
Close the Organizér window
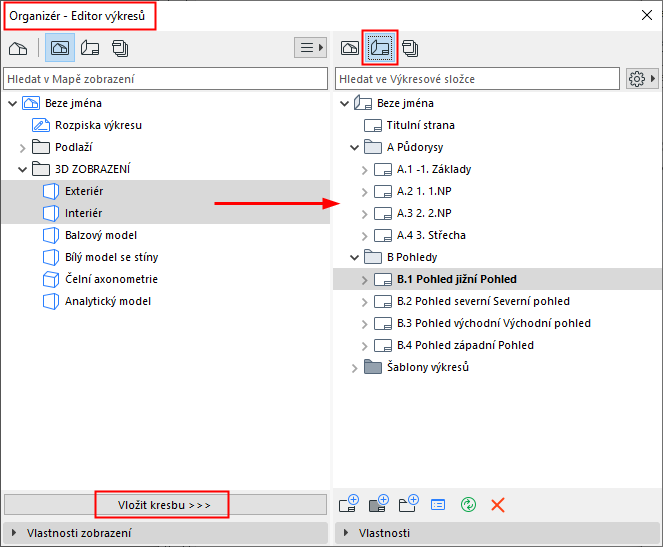(x=647, y=15)
